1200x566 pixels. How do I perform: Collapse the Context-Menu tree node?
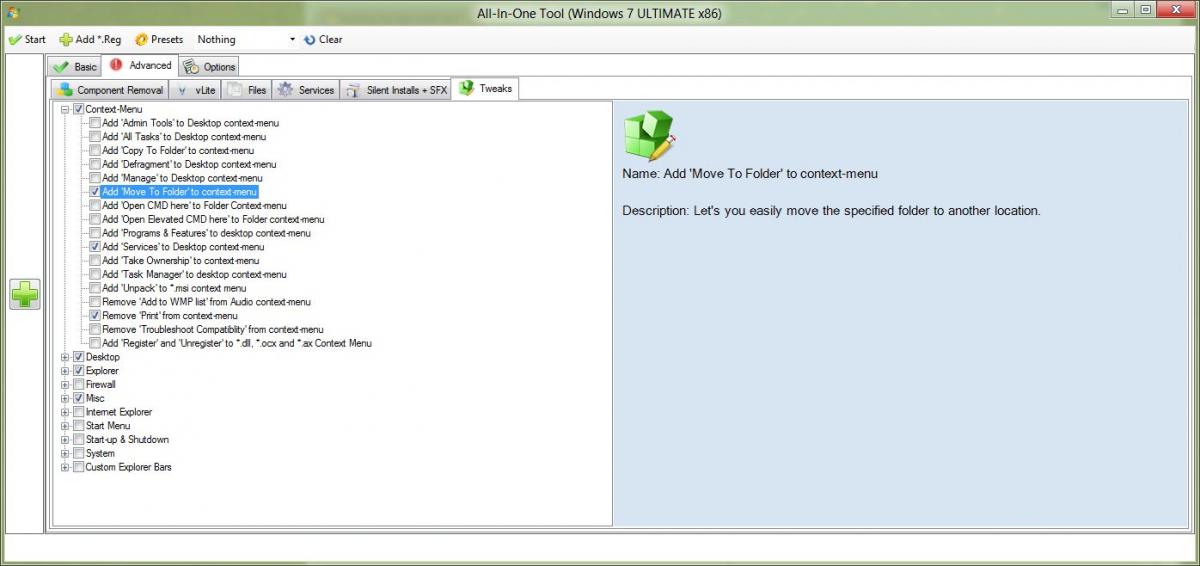coord(65,109)
